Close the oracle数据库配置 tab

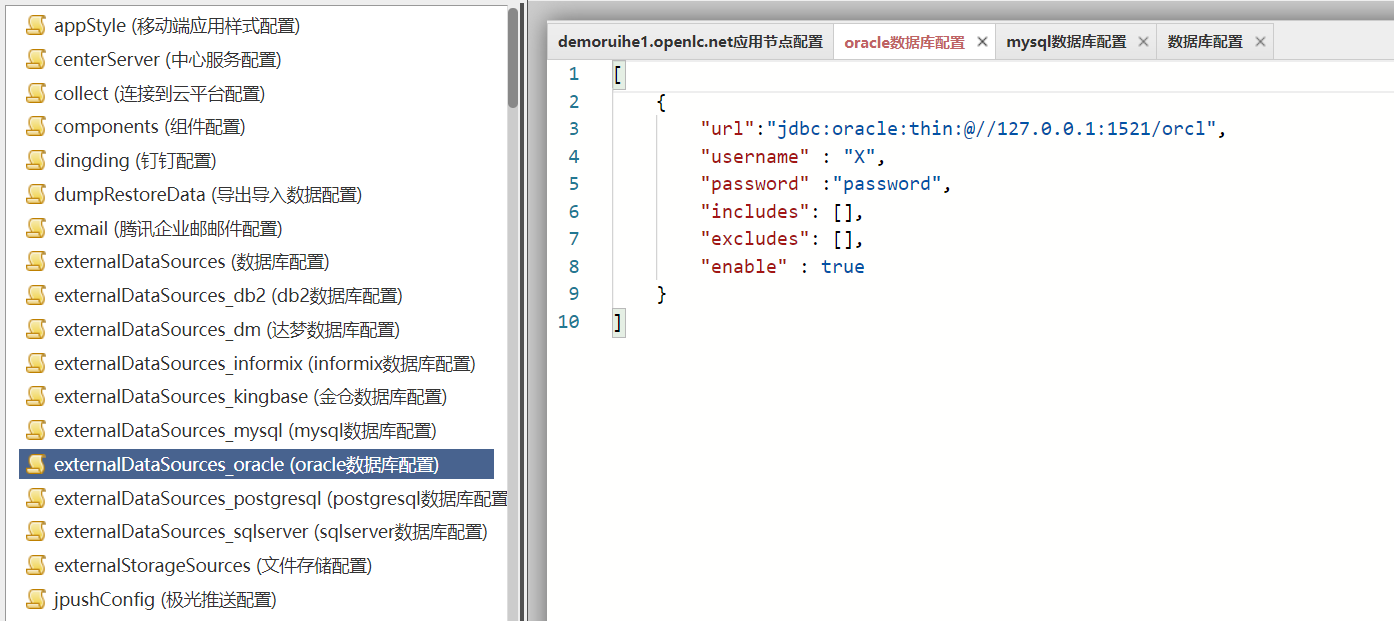[x=982, y=42]
